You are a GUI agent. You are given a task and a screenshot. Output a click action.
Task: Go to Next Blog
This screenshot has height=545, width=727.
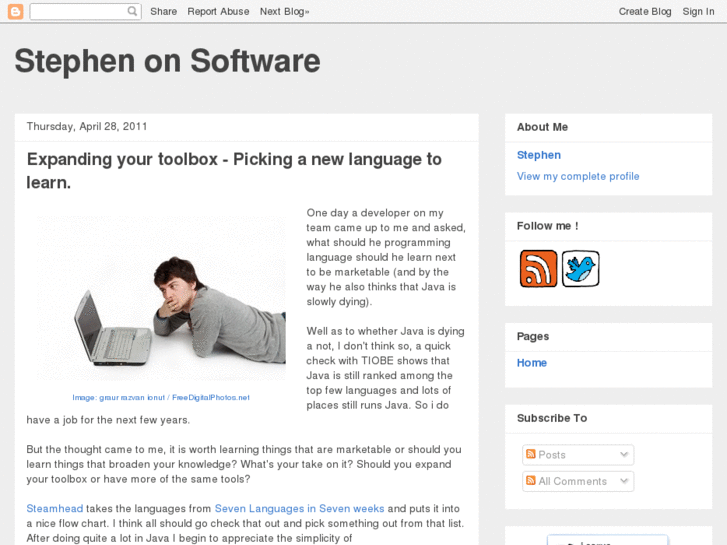[284, 11]
